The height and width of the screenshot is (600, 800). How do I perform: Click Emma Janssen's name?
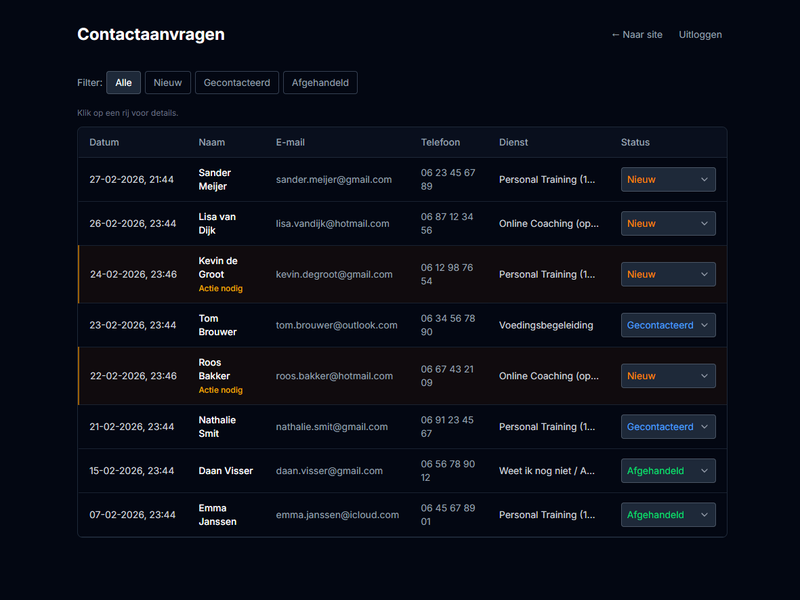[x=217, y=515]
